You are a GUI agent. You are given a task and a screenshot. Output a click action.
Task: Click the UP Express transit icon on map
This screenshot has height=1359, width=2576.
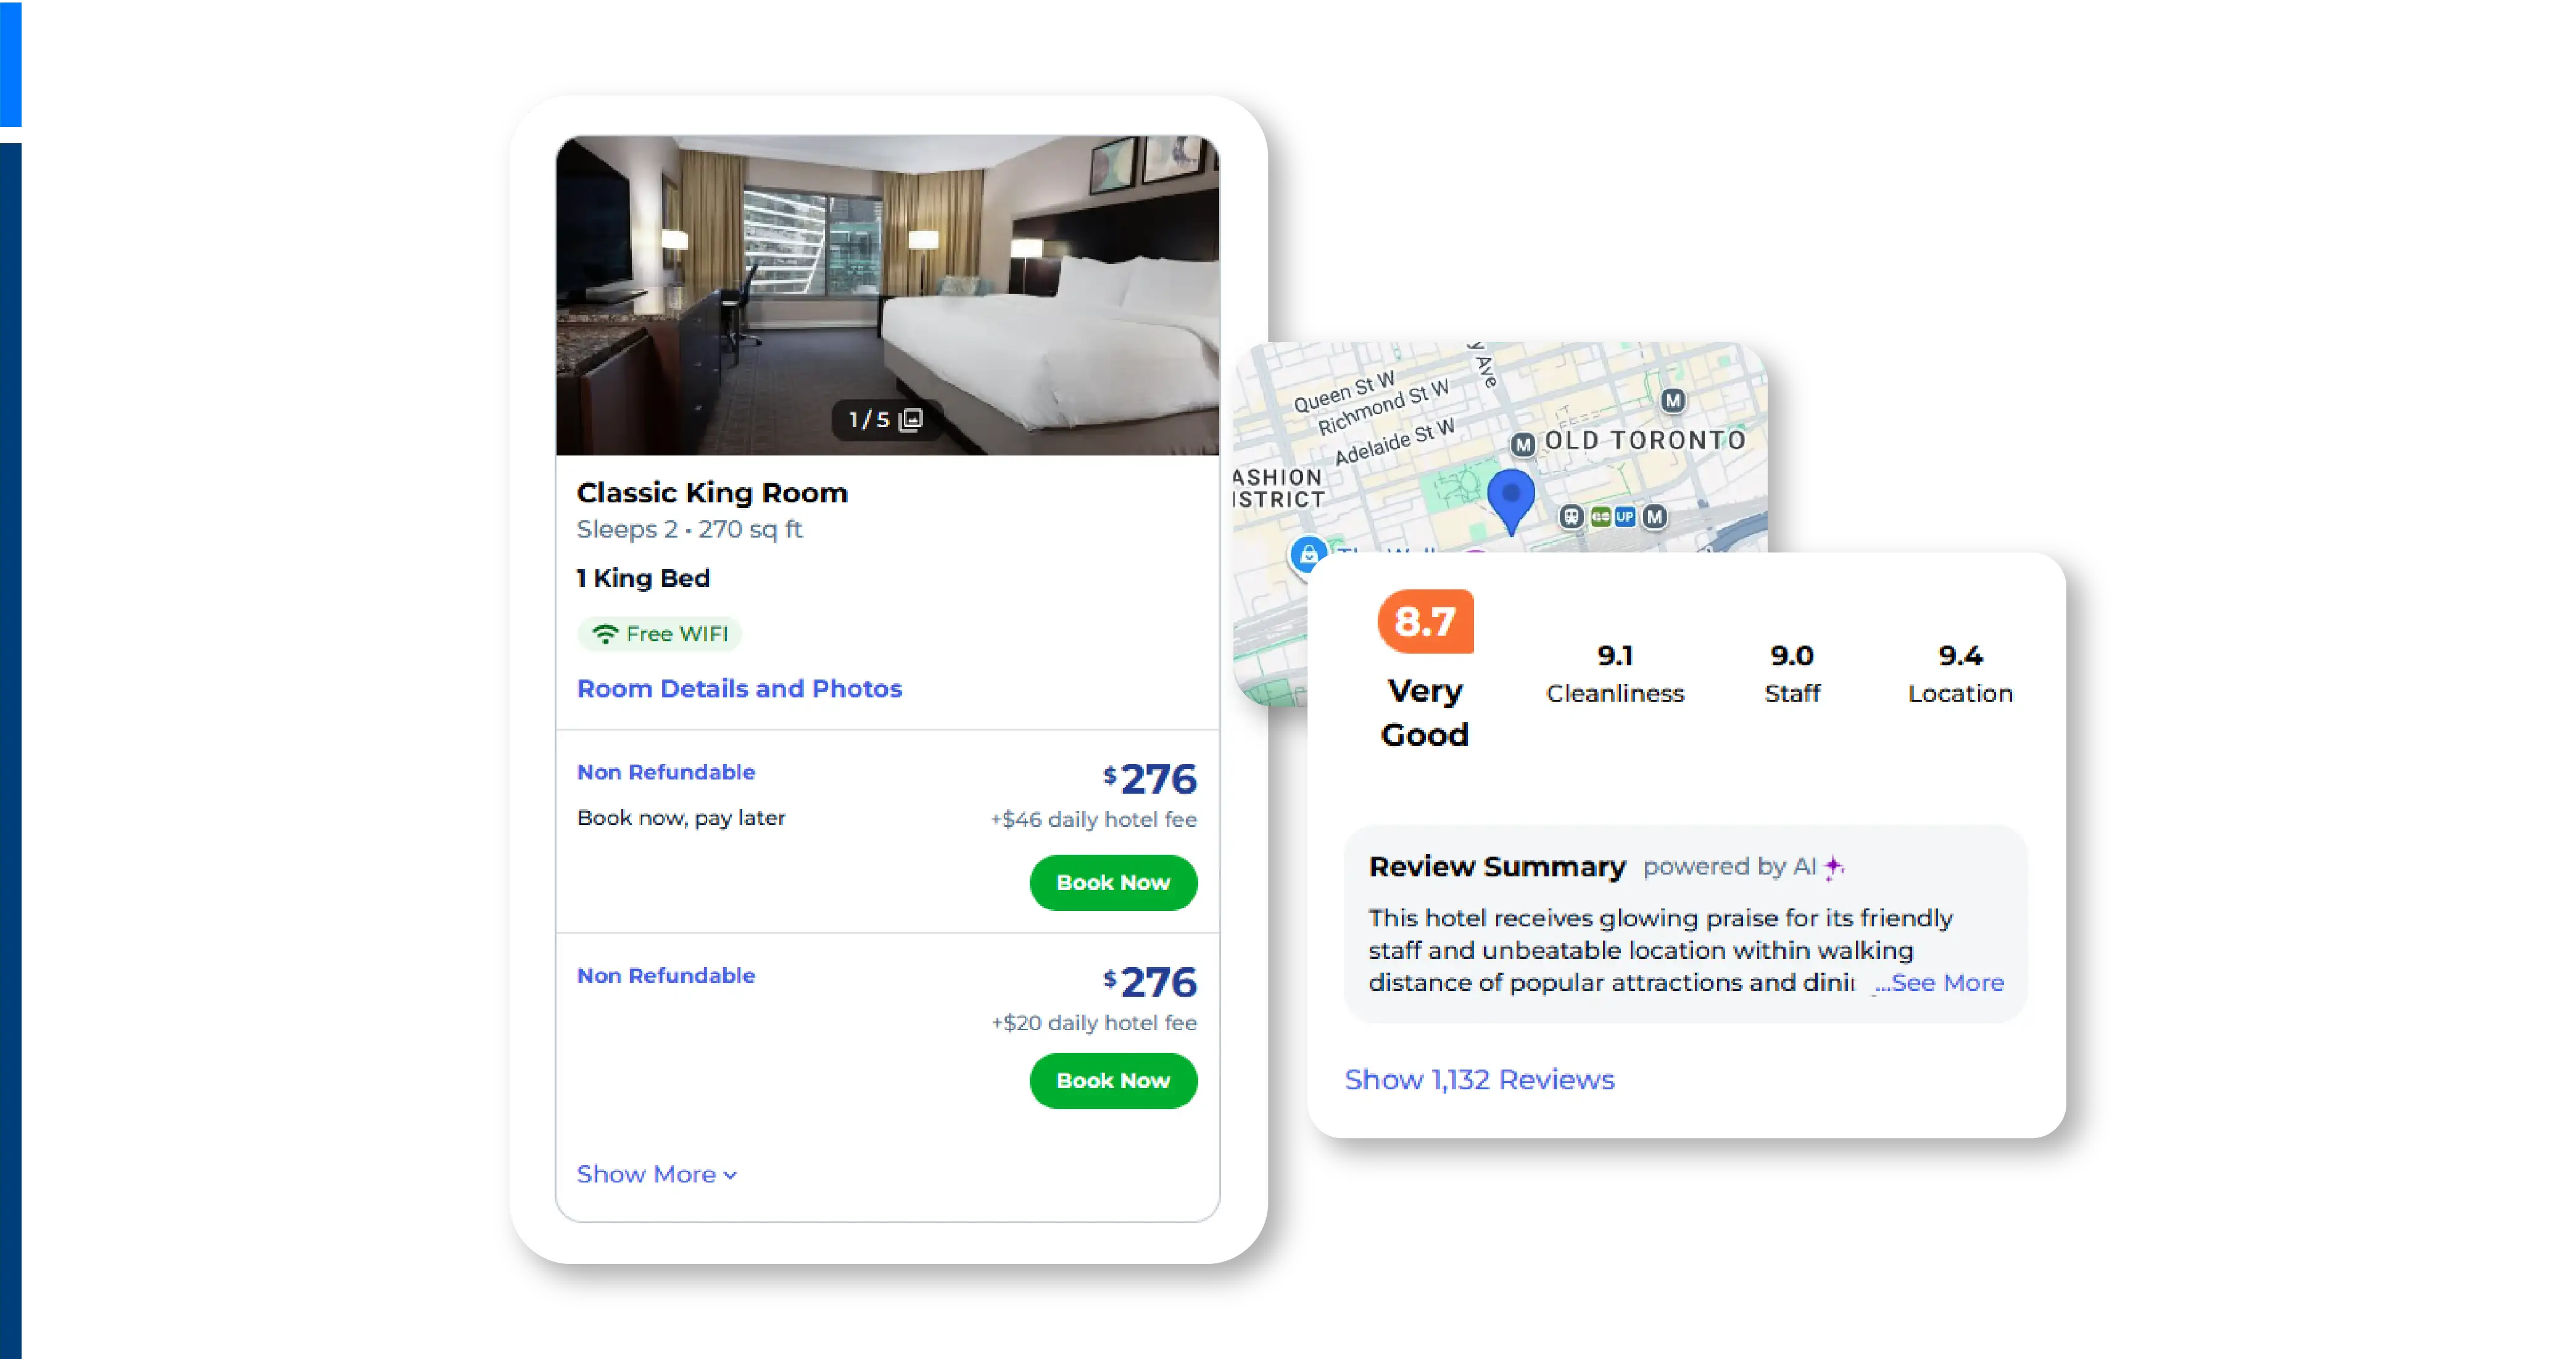1625,517
